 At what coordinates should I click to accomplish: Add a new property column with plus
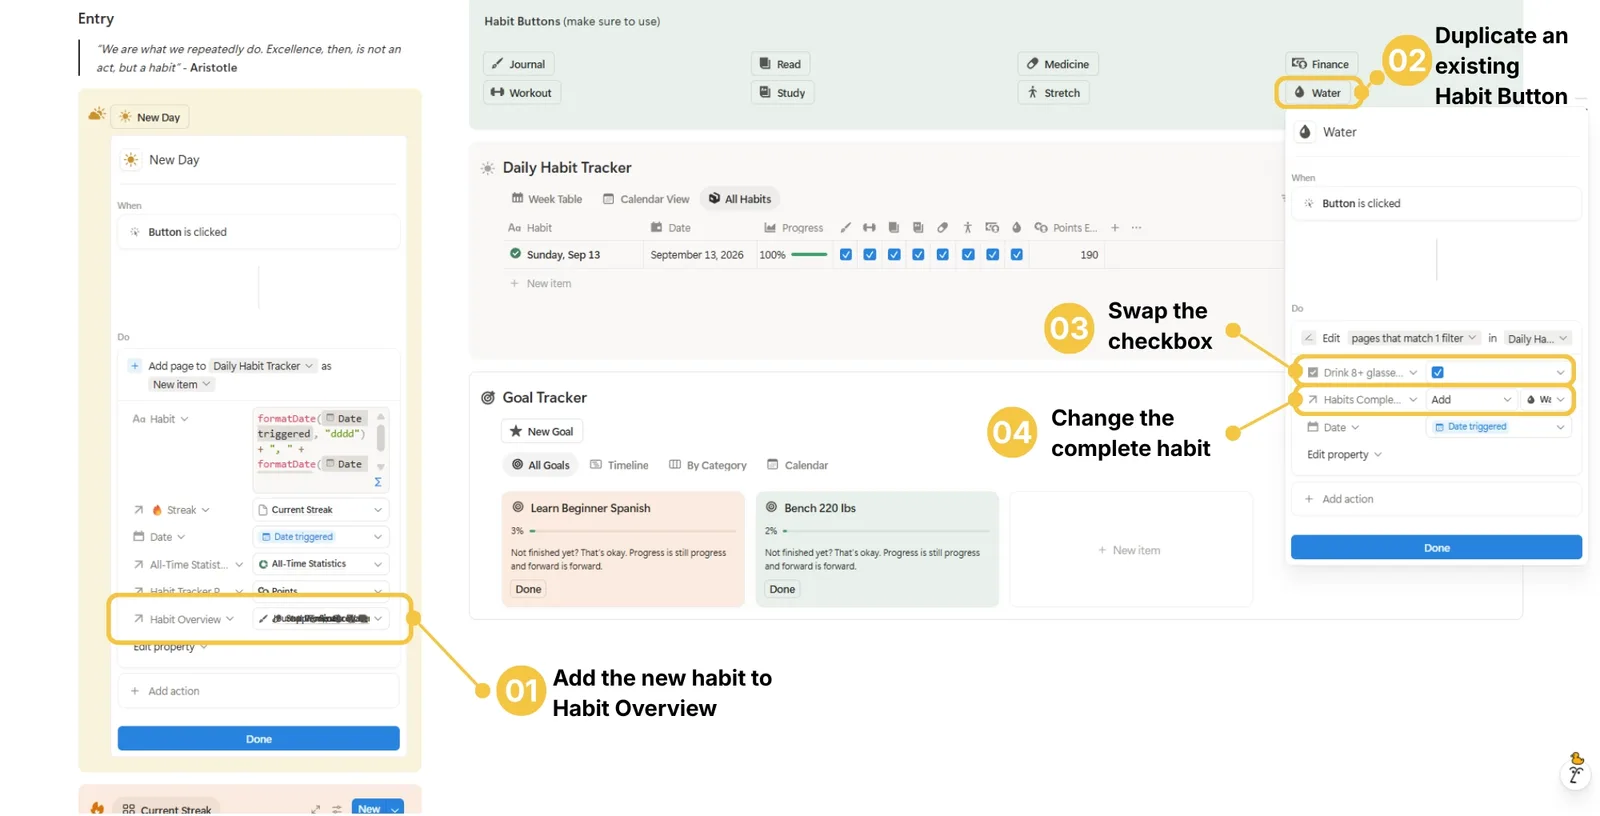tap(1115, 228)
